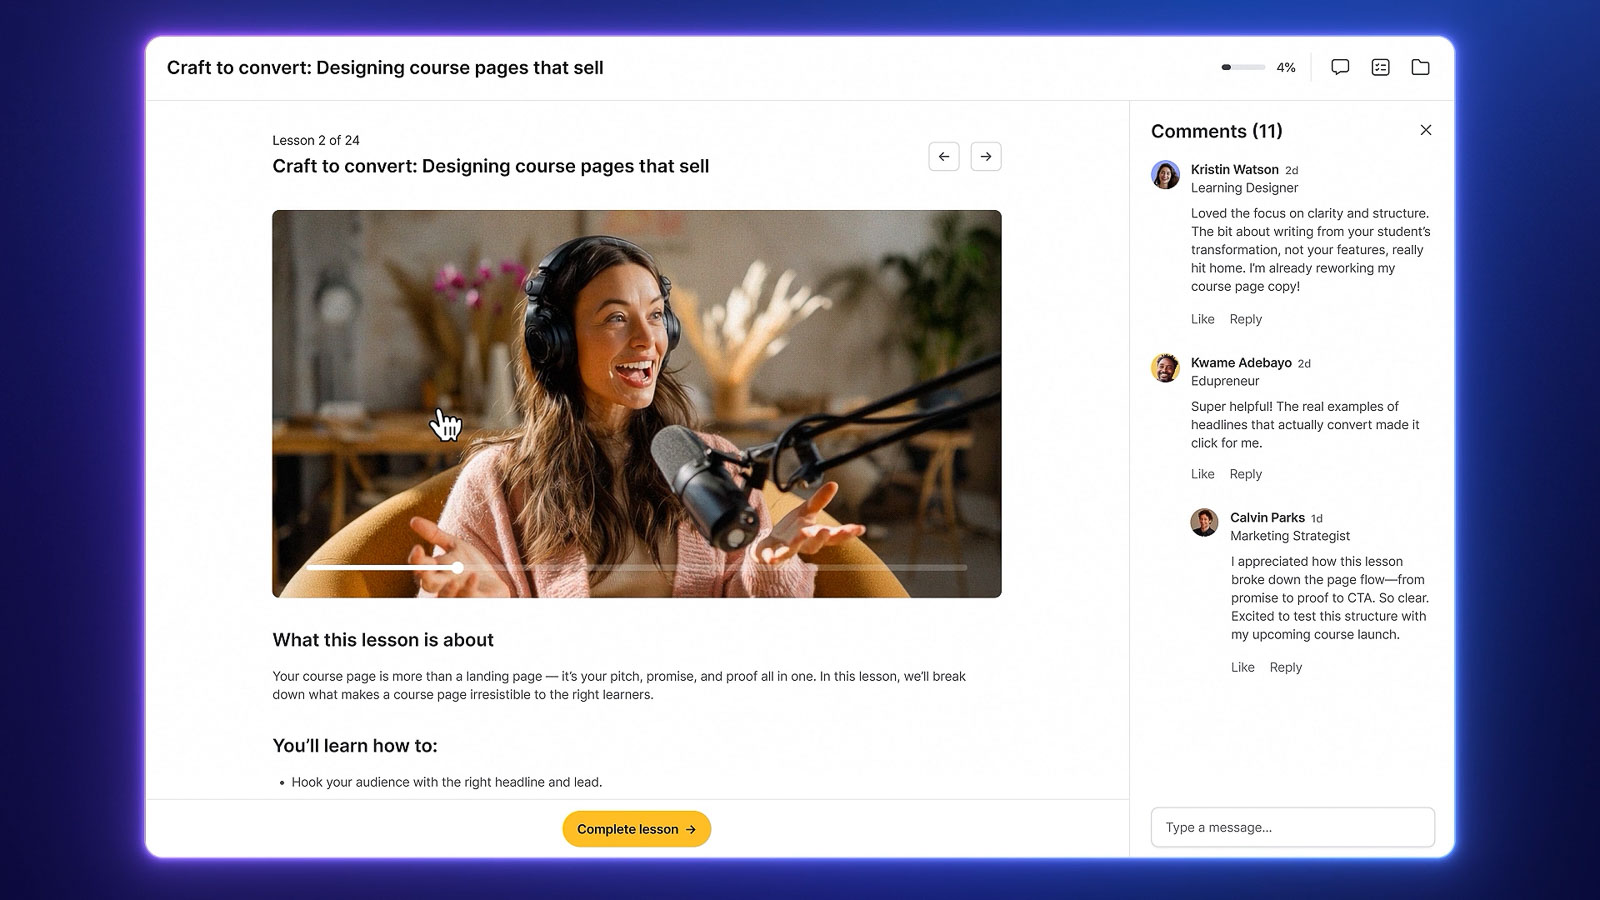The width and height of the screenshot is (1600, 900).
Task: Go to previous lesson arrow
Action: pyautogui.click(x=943, y=157)
